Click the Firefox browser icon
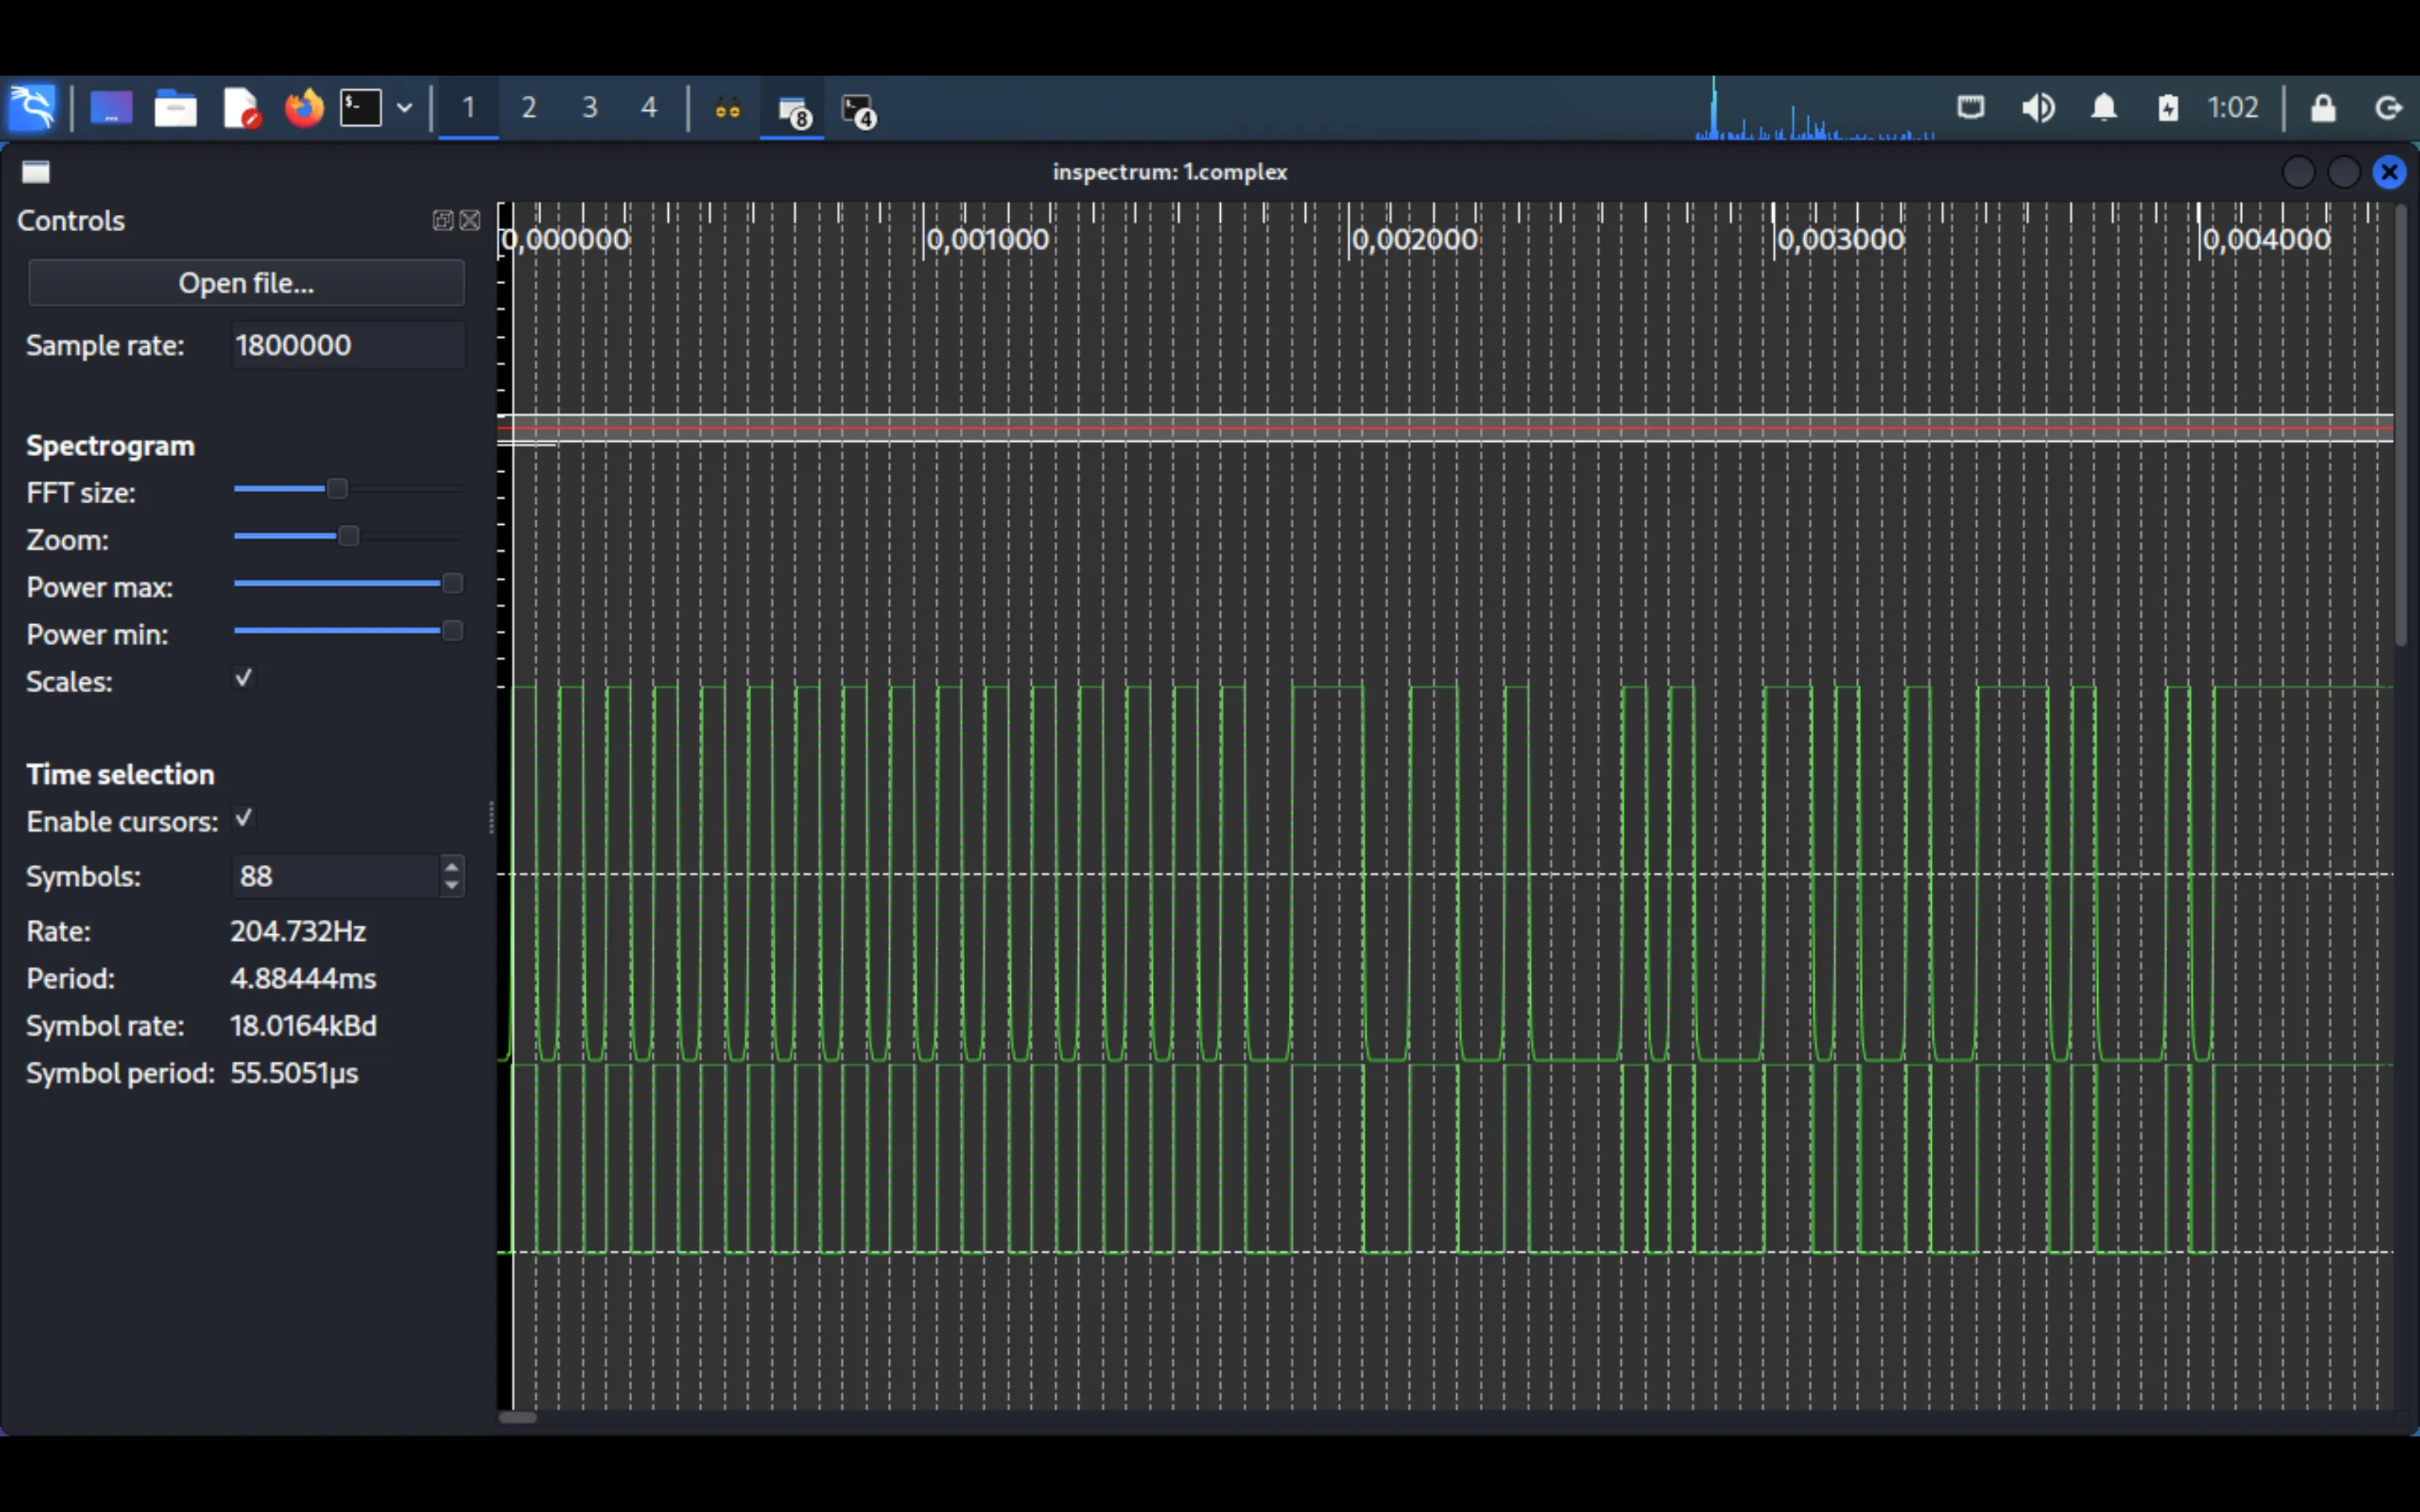2420x1512 pixels. point(303,108)
